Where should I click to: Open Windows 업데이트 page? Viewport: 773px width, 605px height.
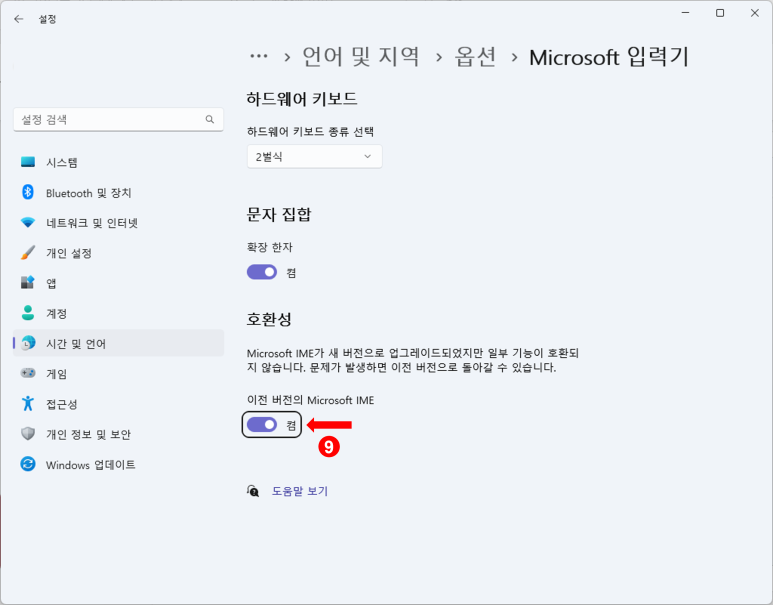click(118, 464)
